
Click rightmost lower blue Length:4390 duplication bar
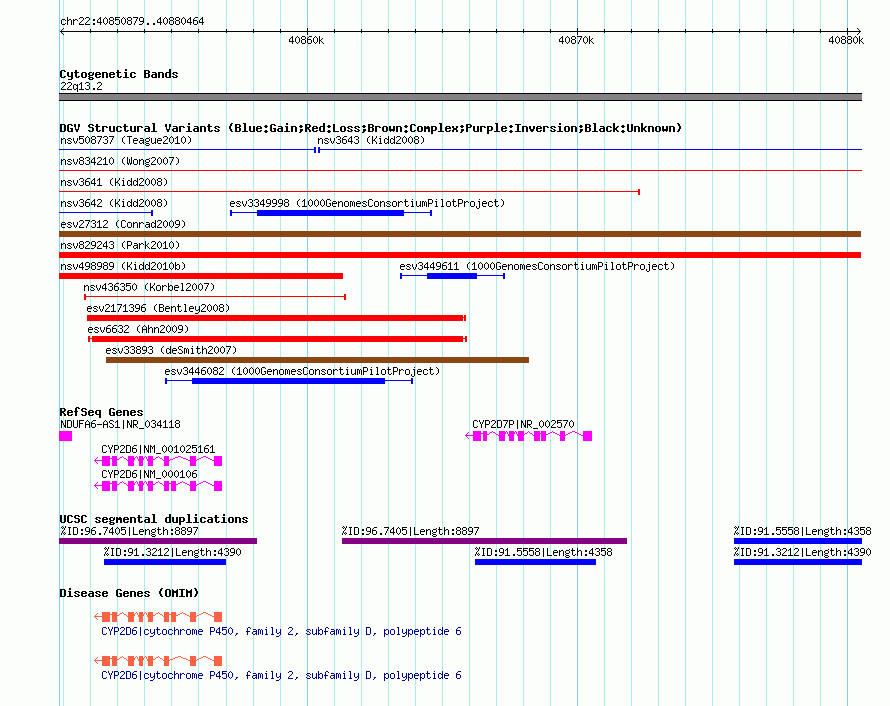point(797,562)
